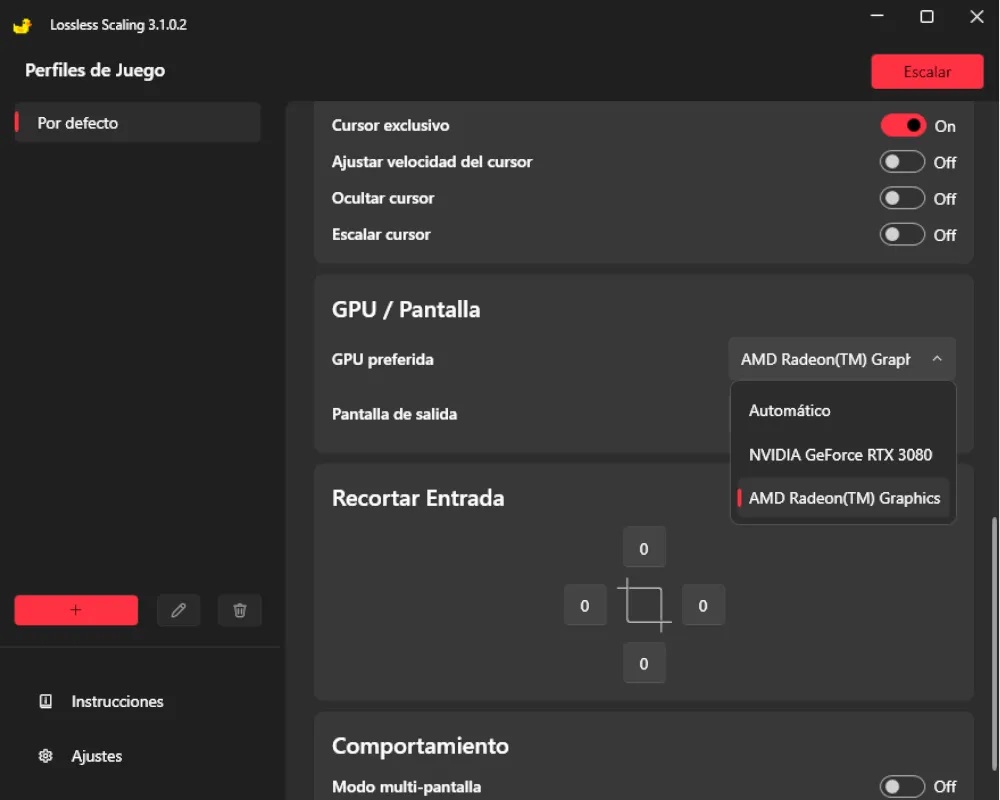Choose NVIDIA GeForce RTX 3080 option
Screen dimensions: 1000x800
point(842,454)
